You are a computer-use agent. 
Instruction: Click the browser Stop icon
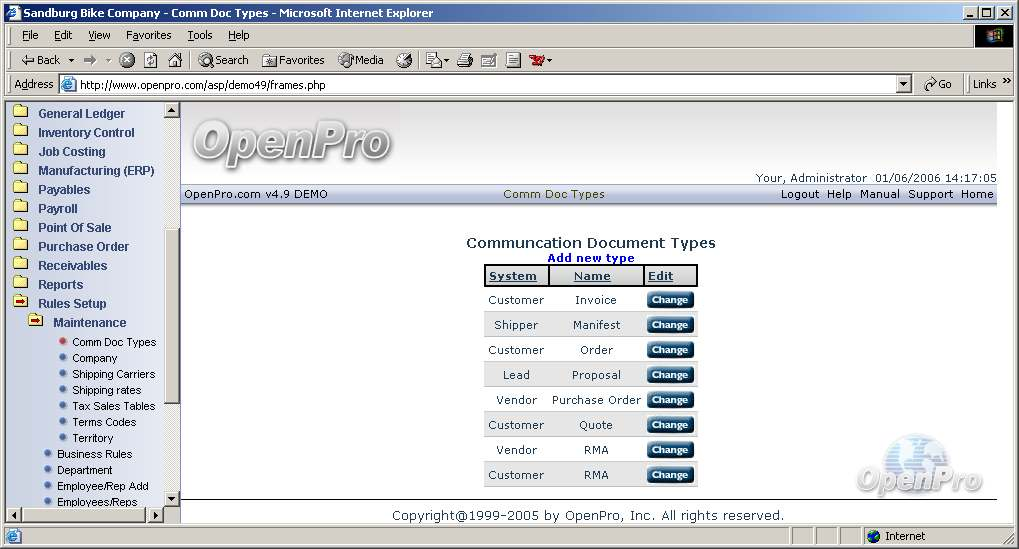(x=127, y=60)
